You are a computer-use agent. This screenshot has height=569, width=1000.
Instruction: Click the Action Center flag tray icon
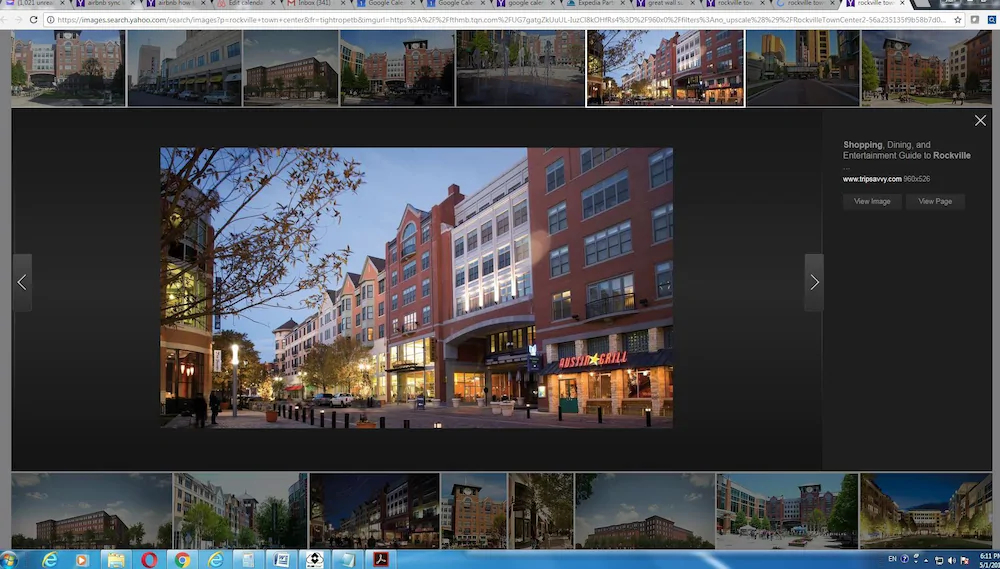coord(964,560)
